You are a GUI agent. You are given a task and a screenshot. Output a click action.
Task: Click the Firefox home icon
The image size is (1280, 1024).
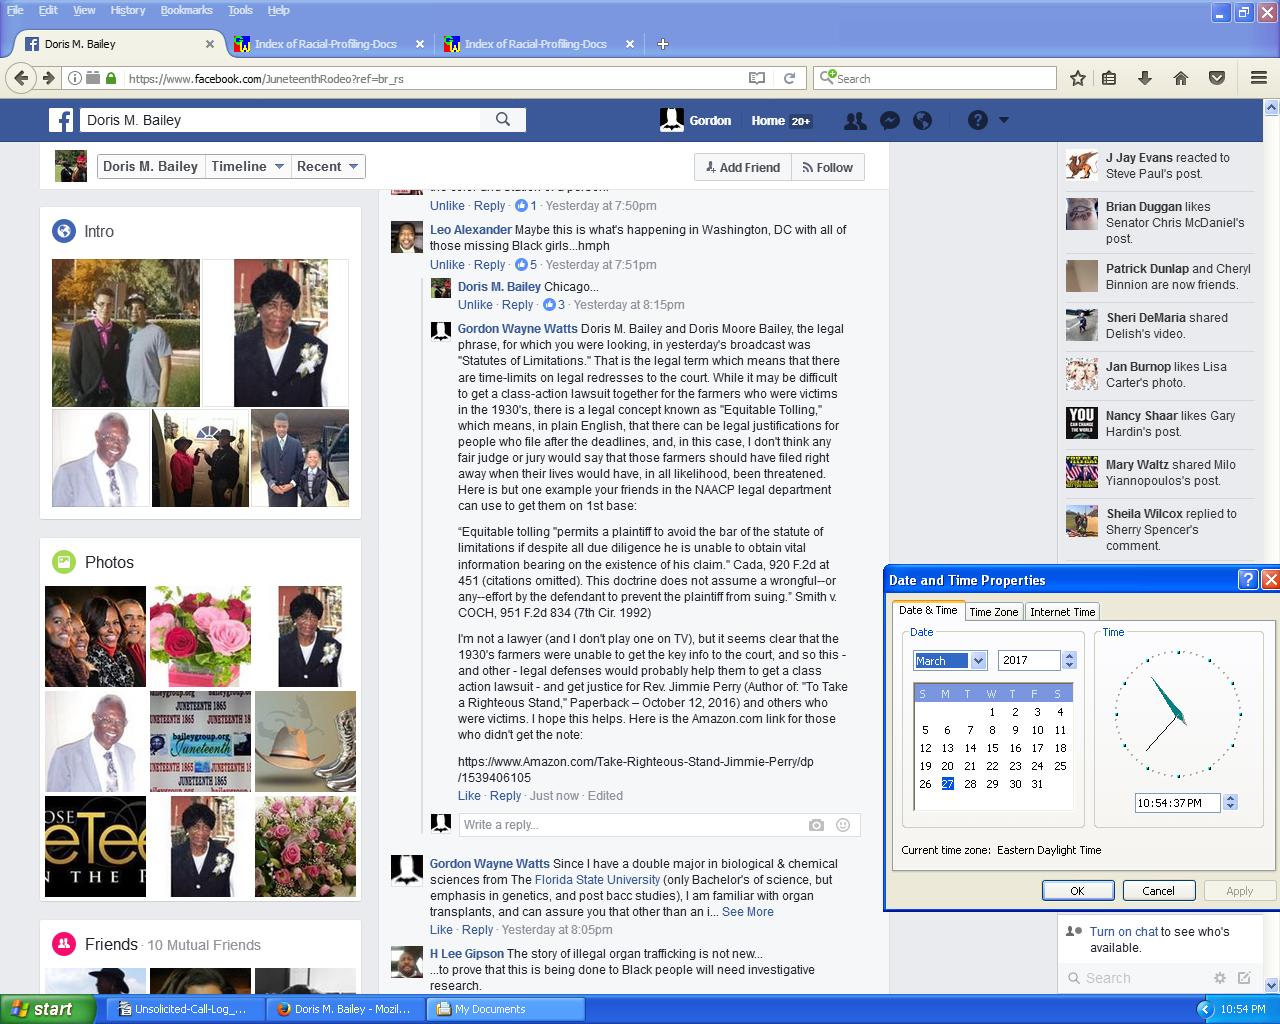point(1181,78)
